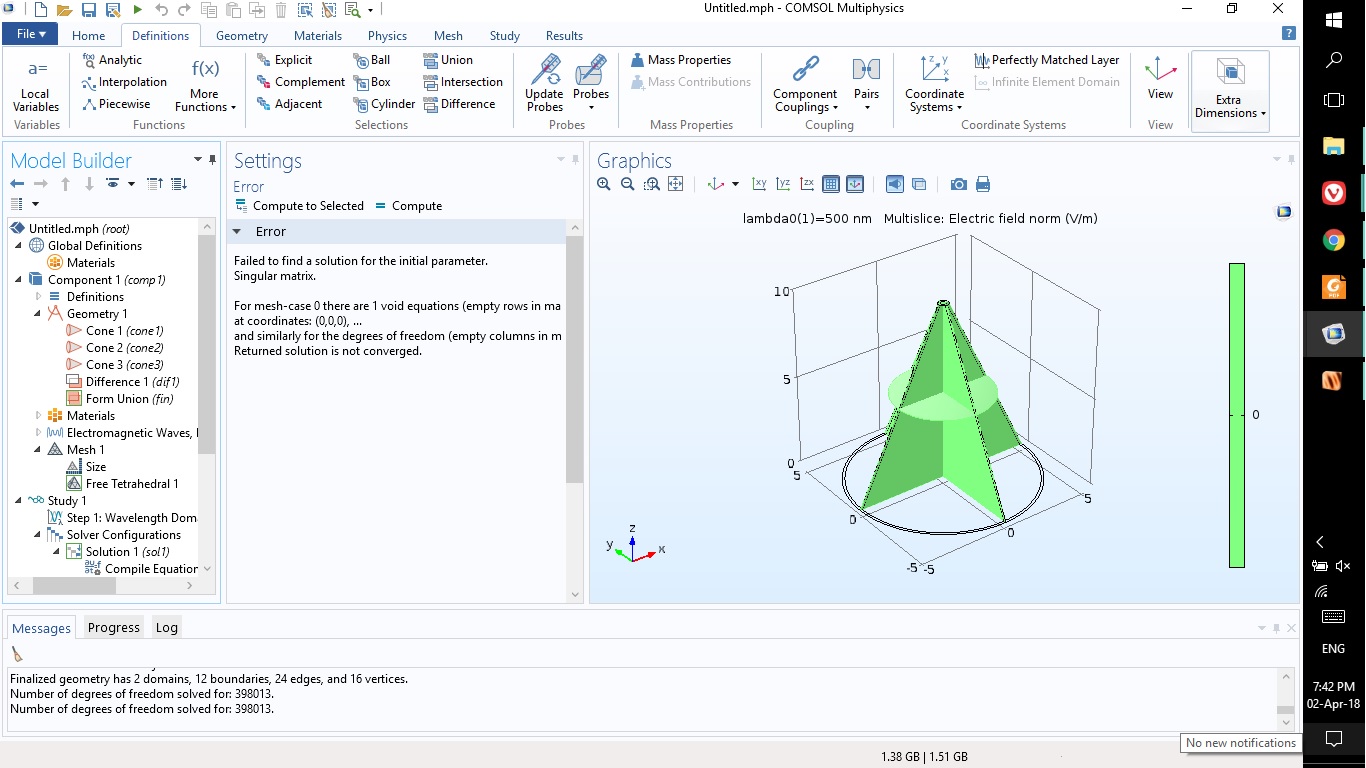This screenshot has width=1366, height=768.
Task: Toggle the grid display in Graphics
Action: pyautogui.click(x=831, y=184)
